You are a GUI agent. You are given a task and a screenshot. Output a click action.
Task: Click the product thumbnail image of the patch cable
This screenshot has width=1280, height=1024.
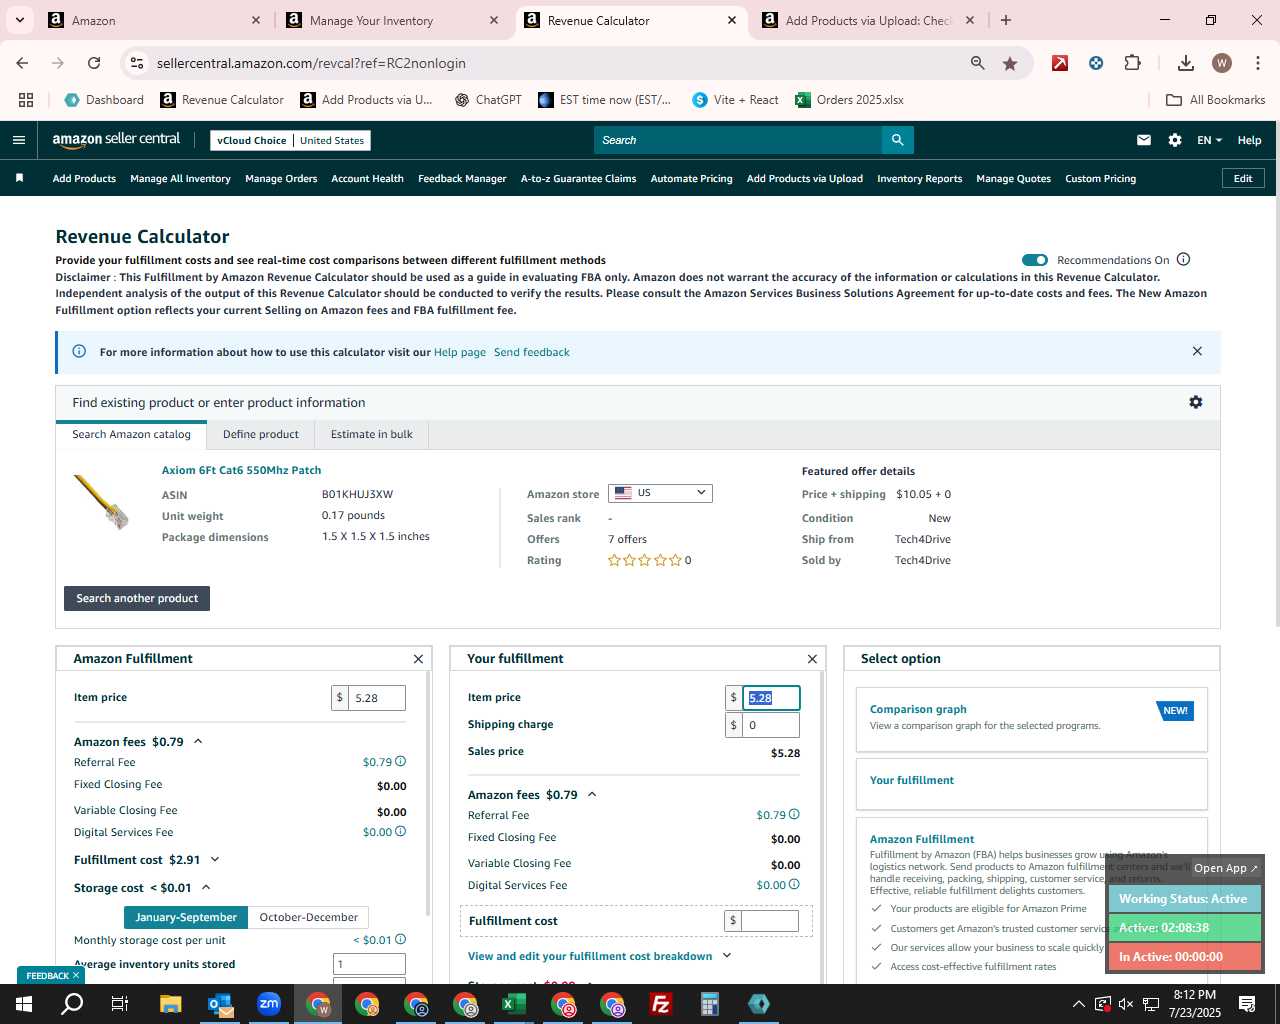(102, 502)
